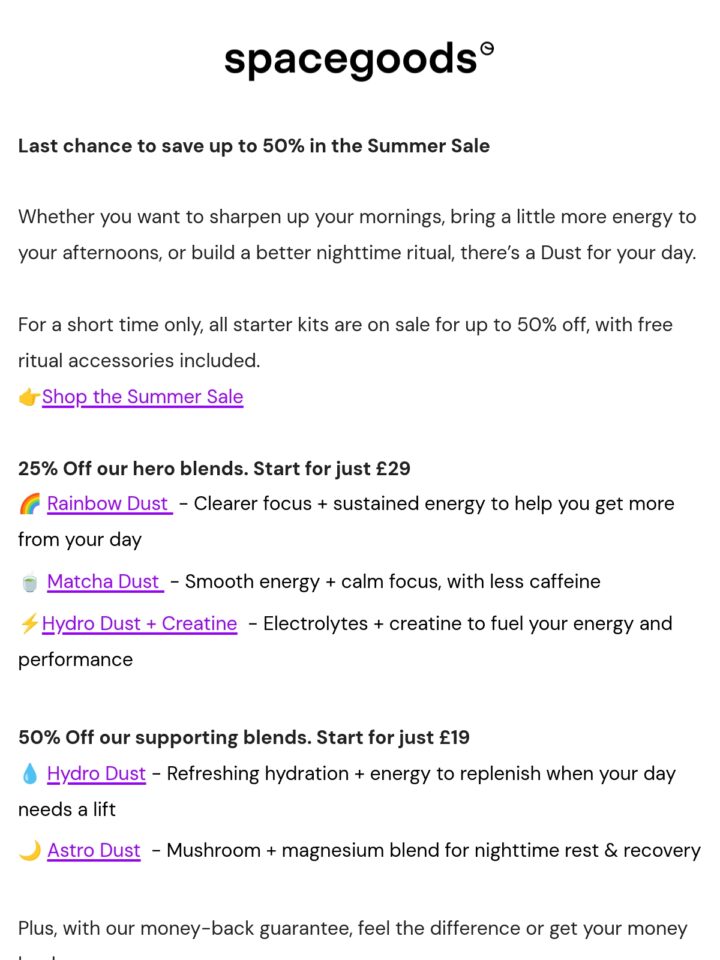Click the 50% Off supporting blends heading
This screenshot has height=960, width=720.
pyautogui.click(x=244, y=738)
